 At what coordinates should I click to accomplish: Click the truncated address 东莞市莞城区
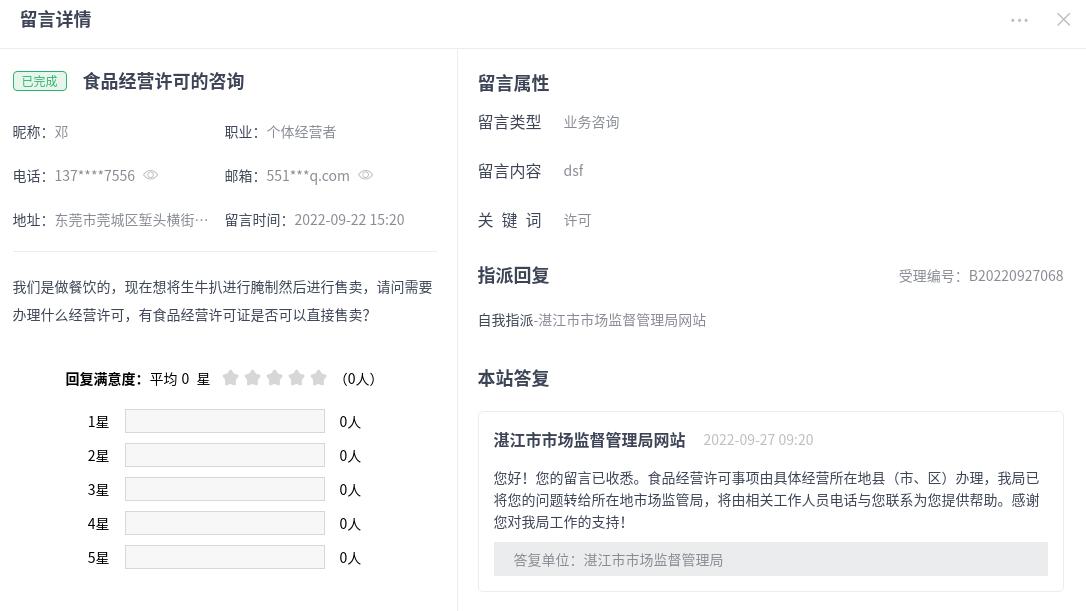point(132,220)
